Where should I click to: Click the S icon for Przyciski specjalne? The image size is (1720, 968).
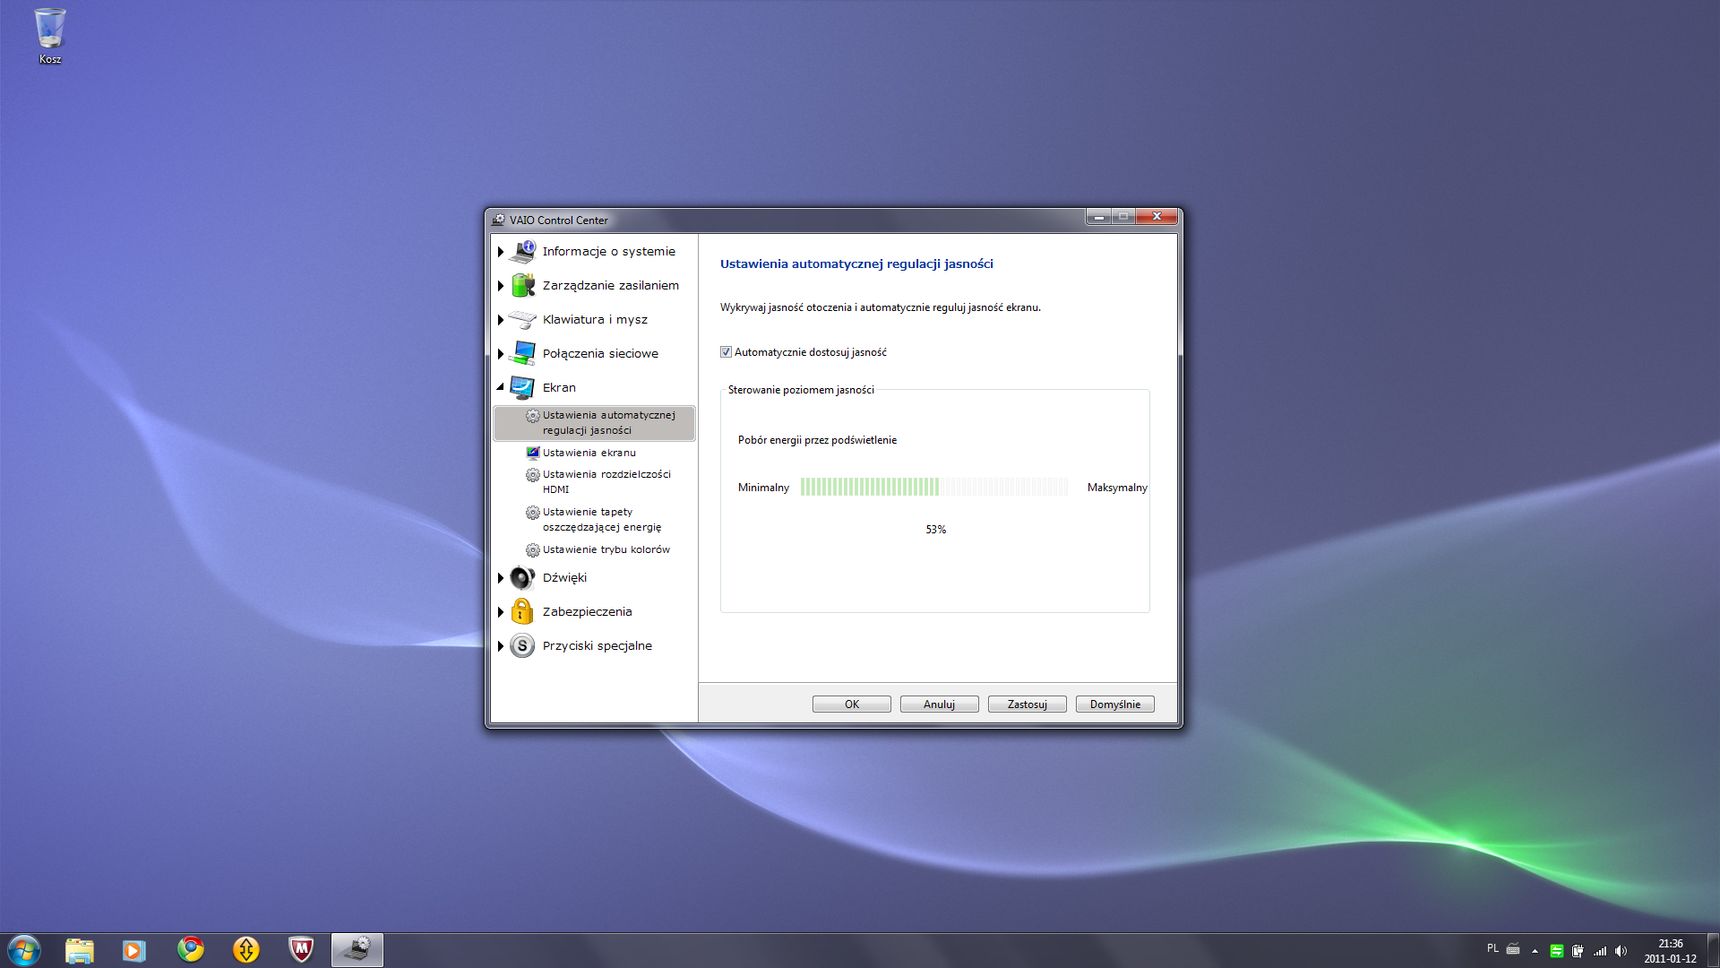(522, 646)
